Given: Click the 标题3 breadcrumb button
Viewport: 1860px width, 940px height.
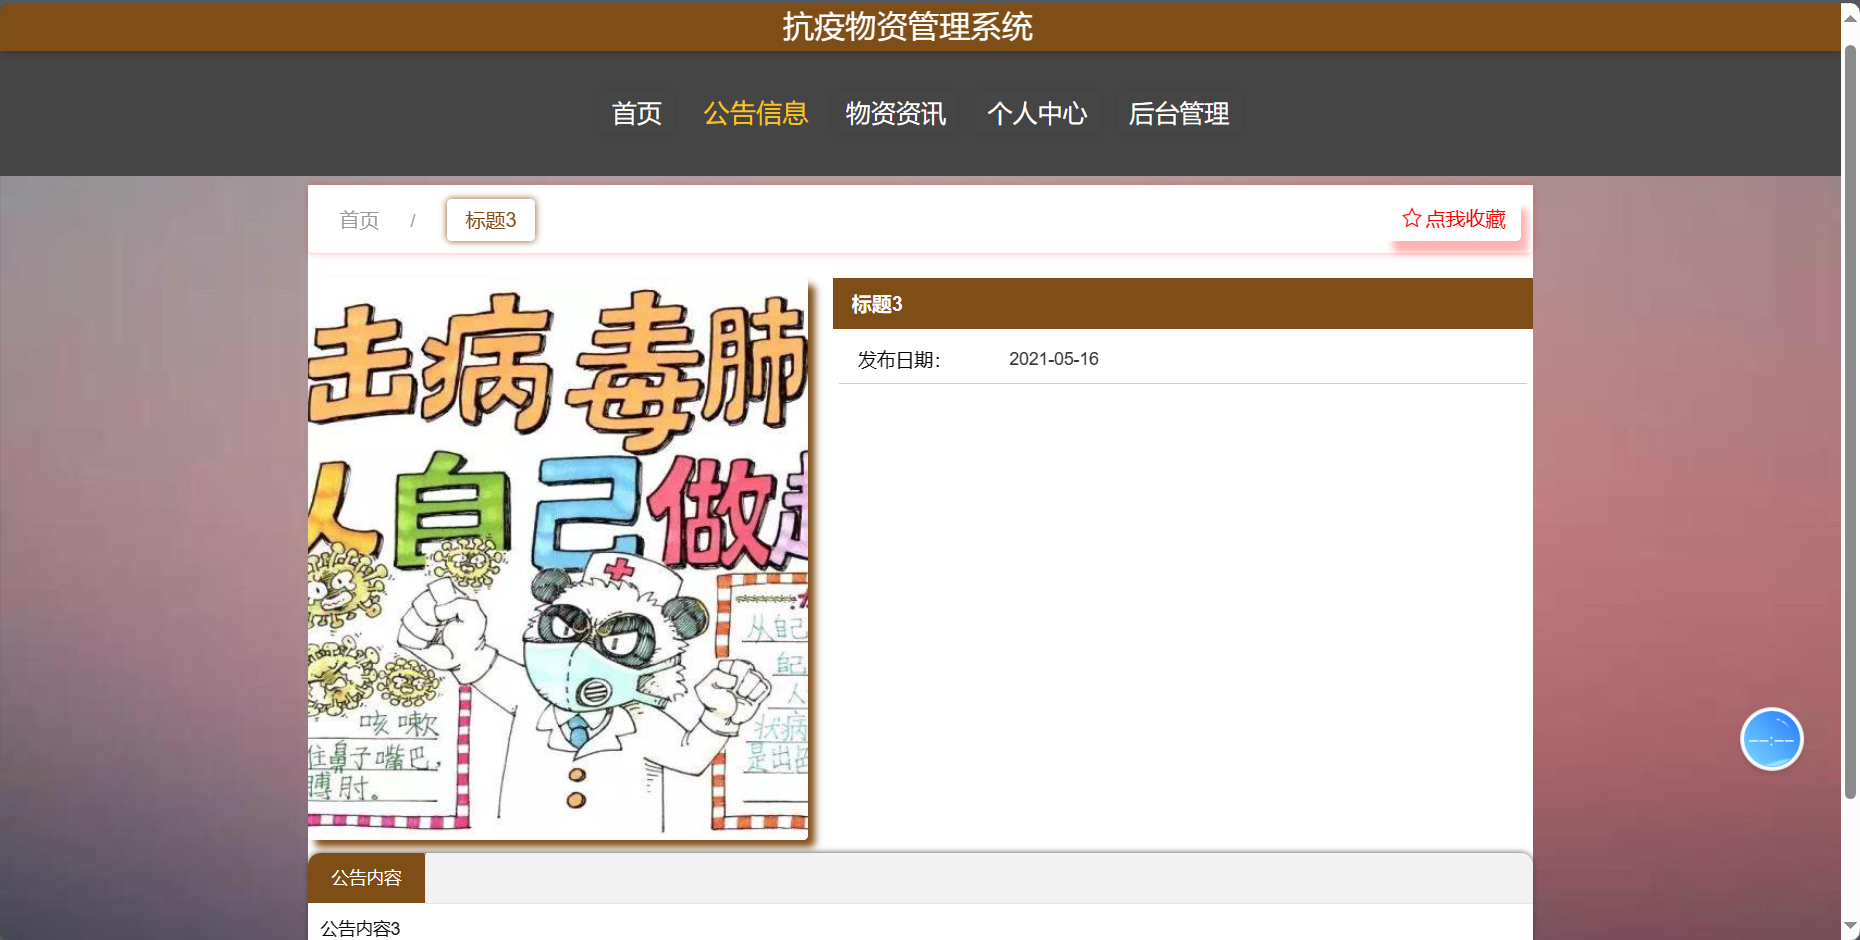Looking at the screenshot, I should point(491,220).
